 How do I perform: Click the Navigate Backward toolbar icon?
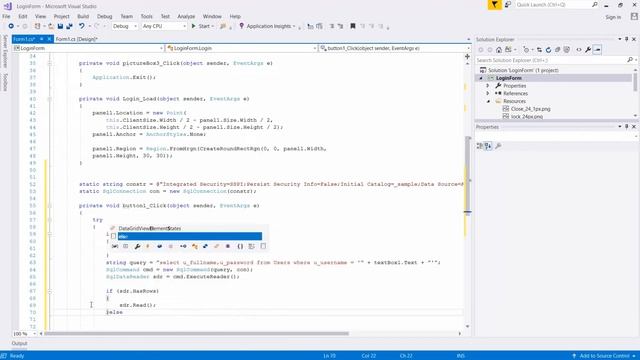tap(11, 26)
